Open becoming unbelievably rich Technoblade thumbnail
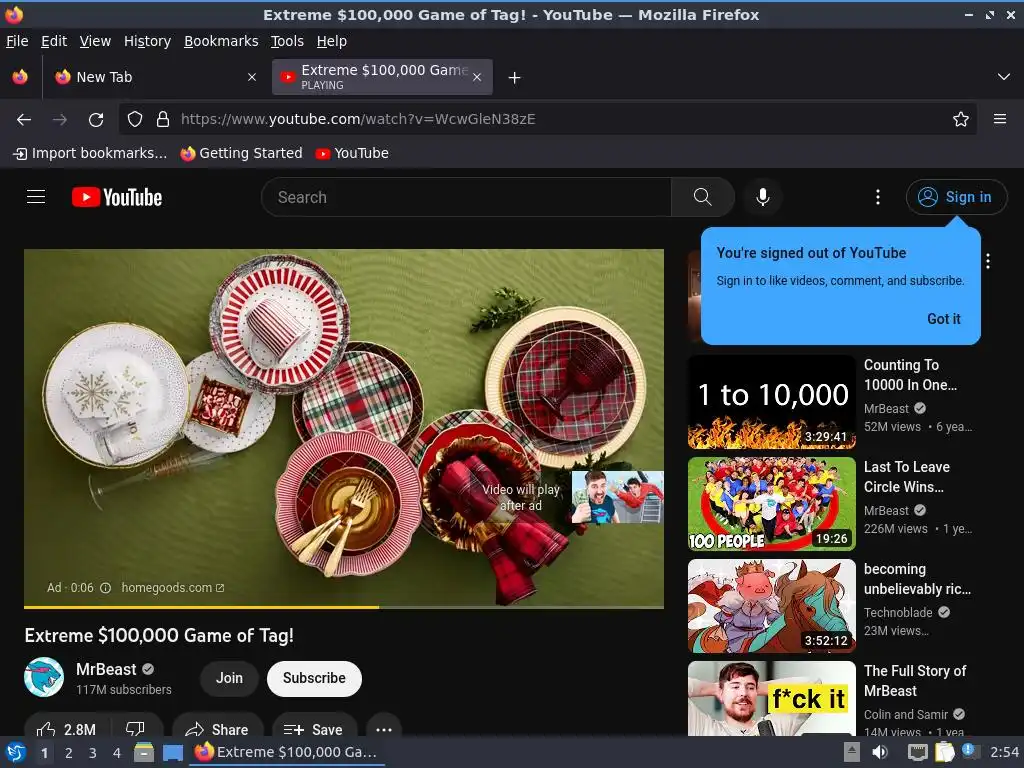The image size is (1024, 768). pyautogui.click(x=771, y=606)
